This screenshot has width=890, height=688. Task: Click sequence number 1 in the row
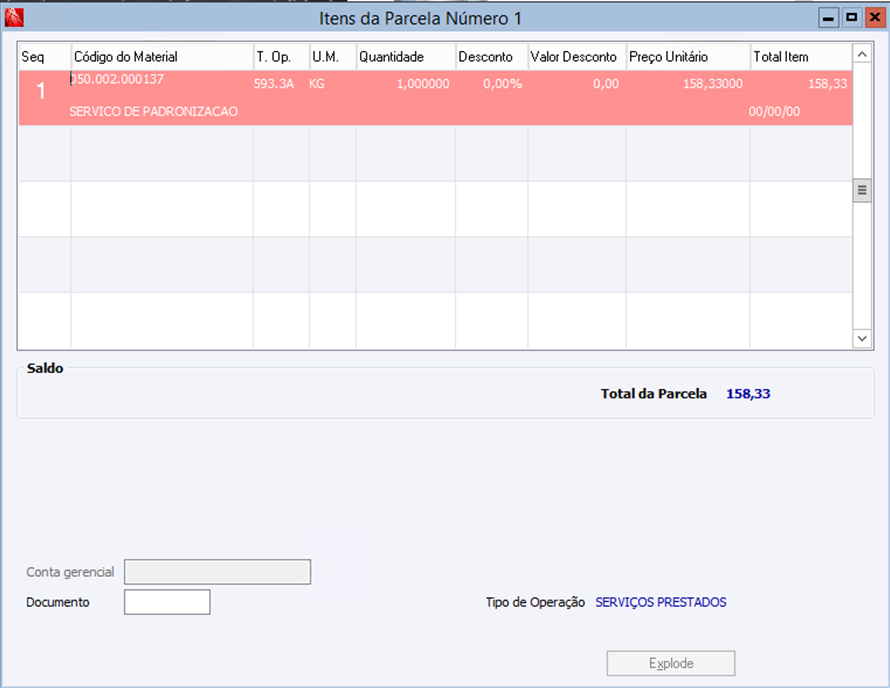click(41, 91)
